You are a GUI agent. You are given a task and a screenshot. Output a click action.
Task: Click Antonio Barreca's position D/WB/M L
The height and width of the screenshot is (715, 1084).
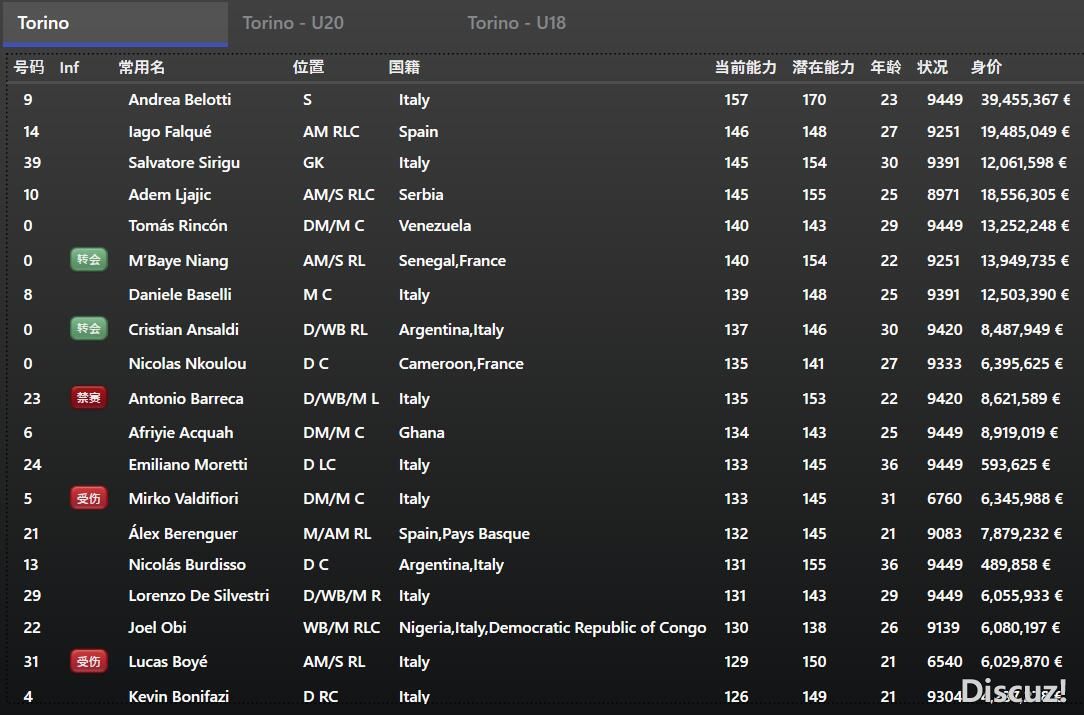(x=341, y=398)
